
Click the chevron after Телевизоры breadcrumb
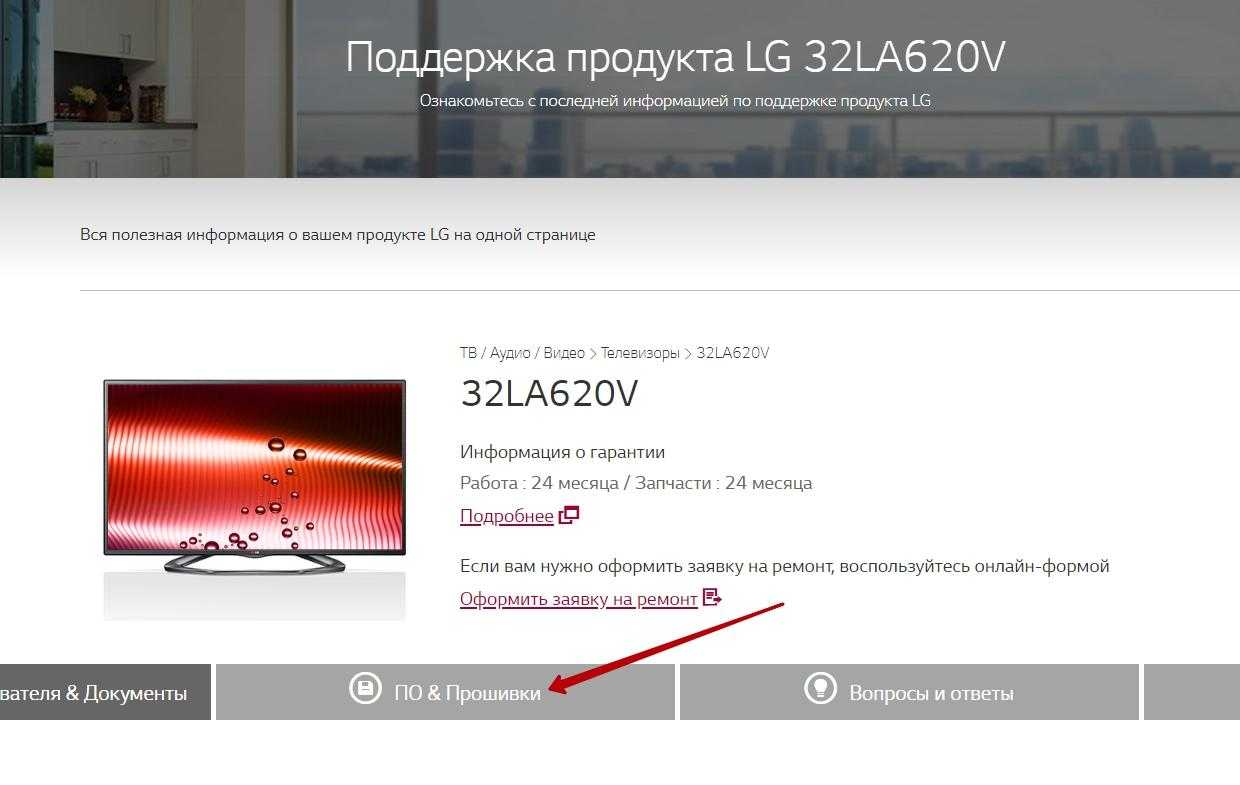tap(688, 353)
